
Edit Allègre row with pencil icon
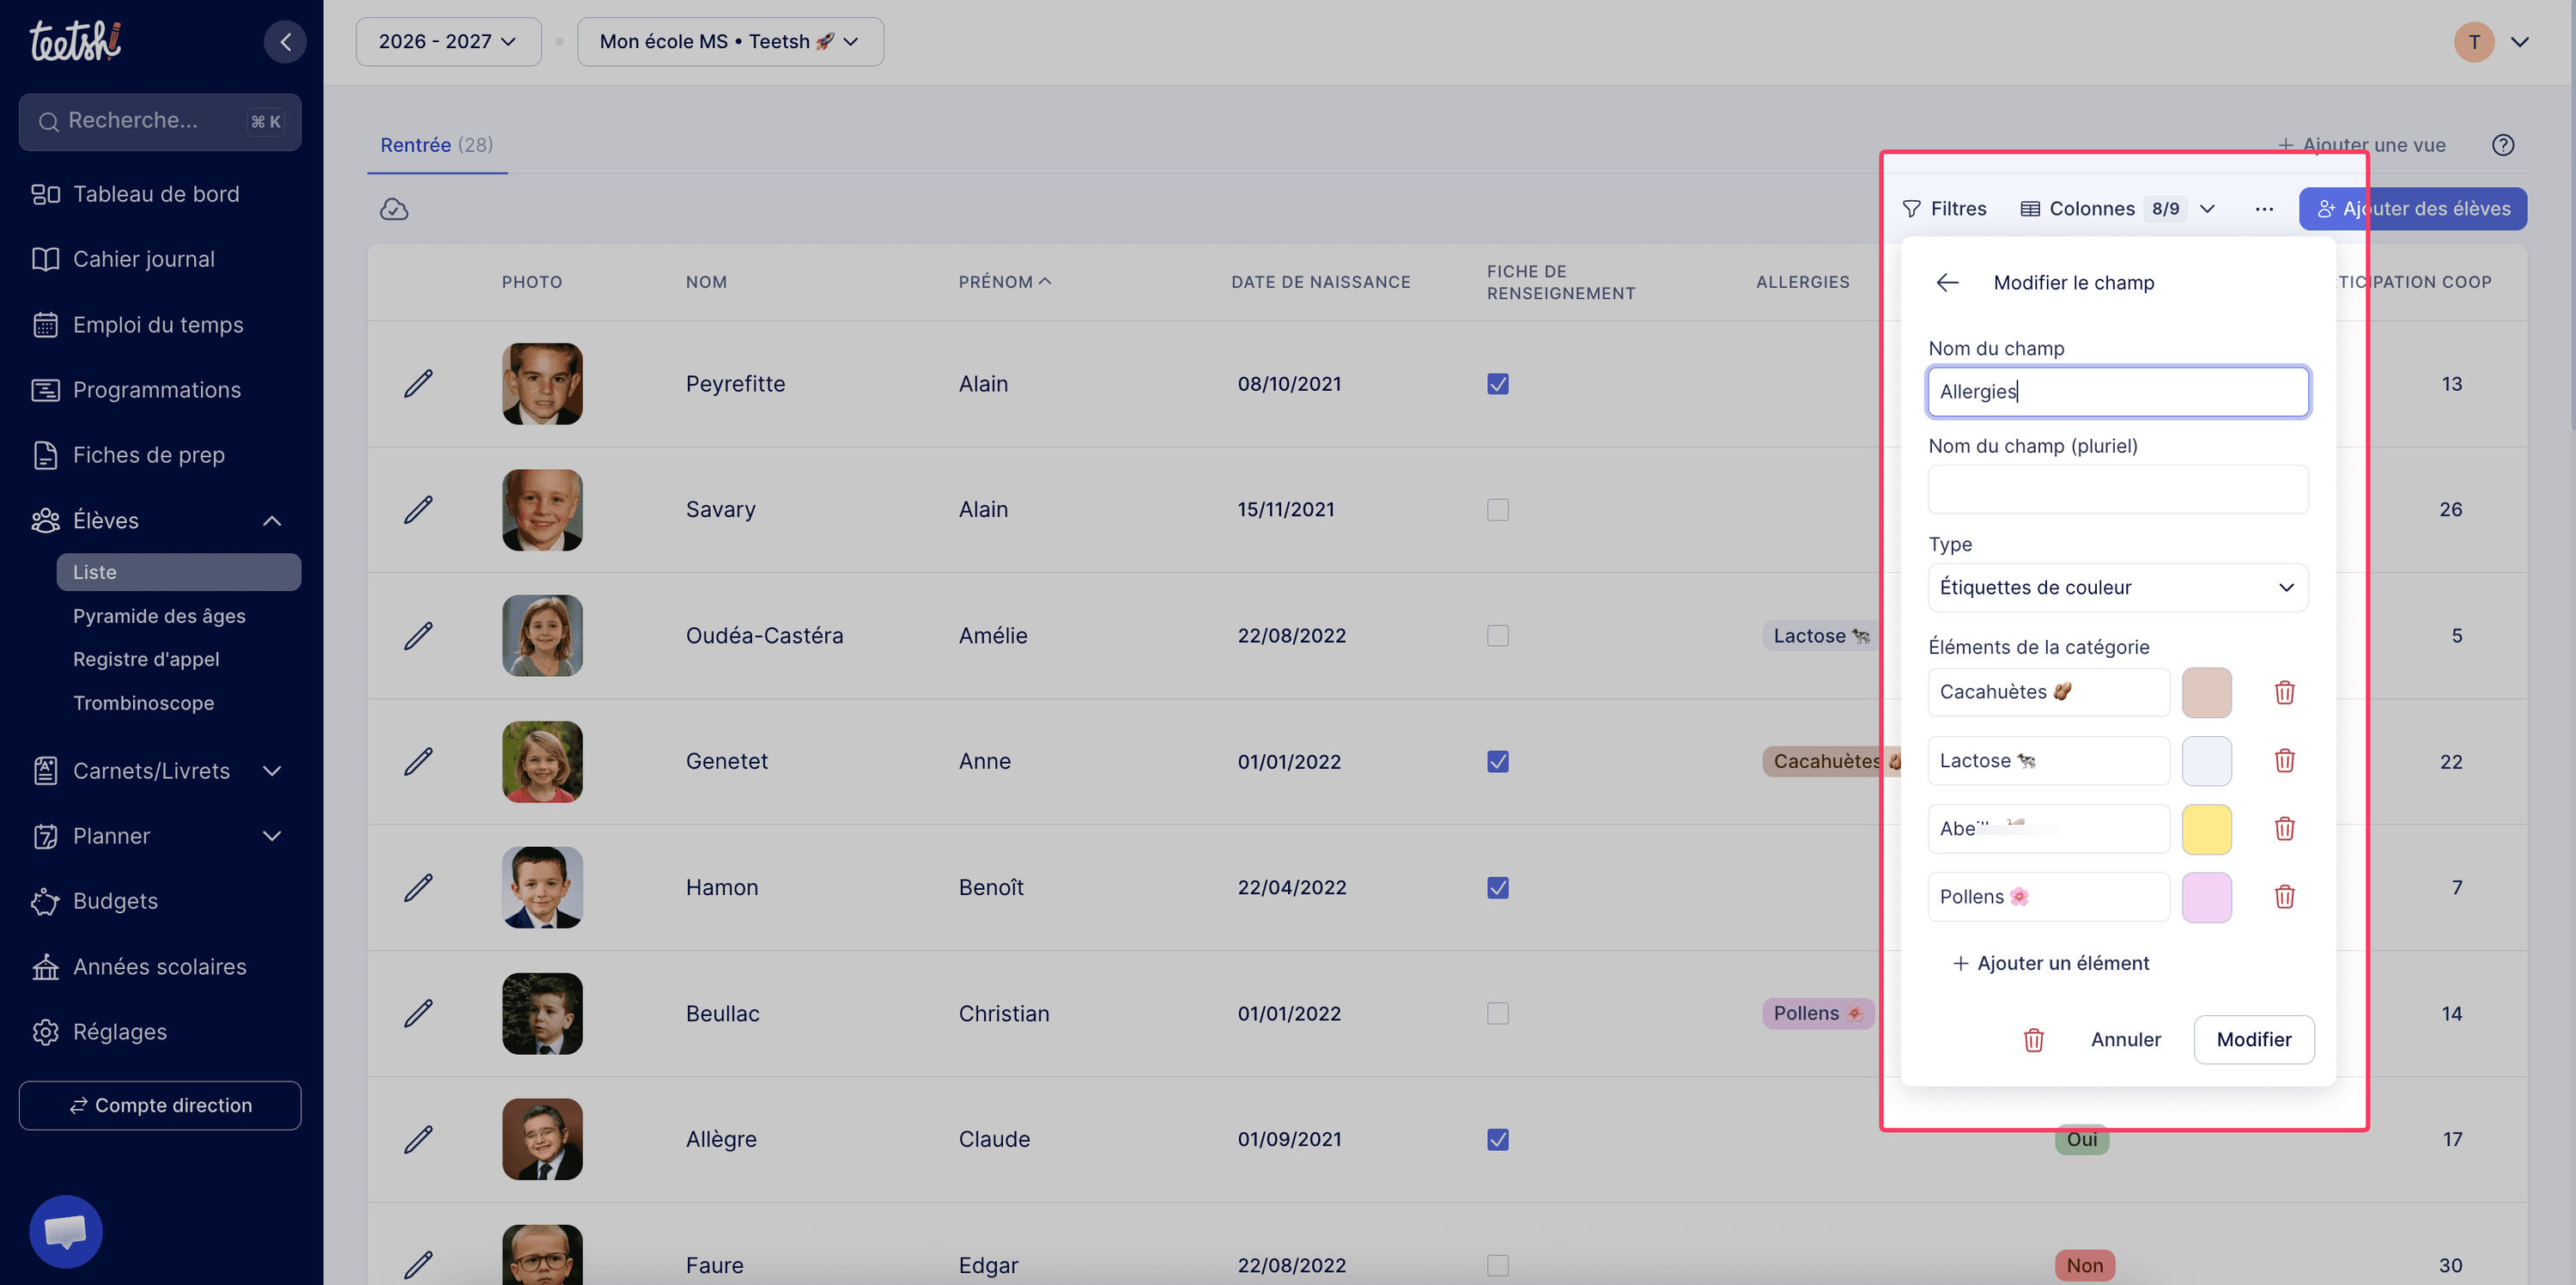coord(418,1140)
